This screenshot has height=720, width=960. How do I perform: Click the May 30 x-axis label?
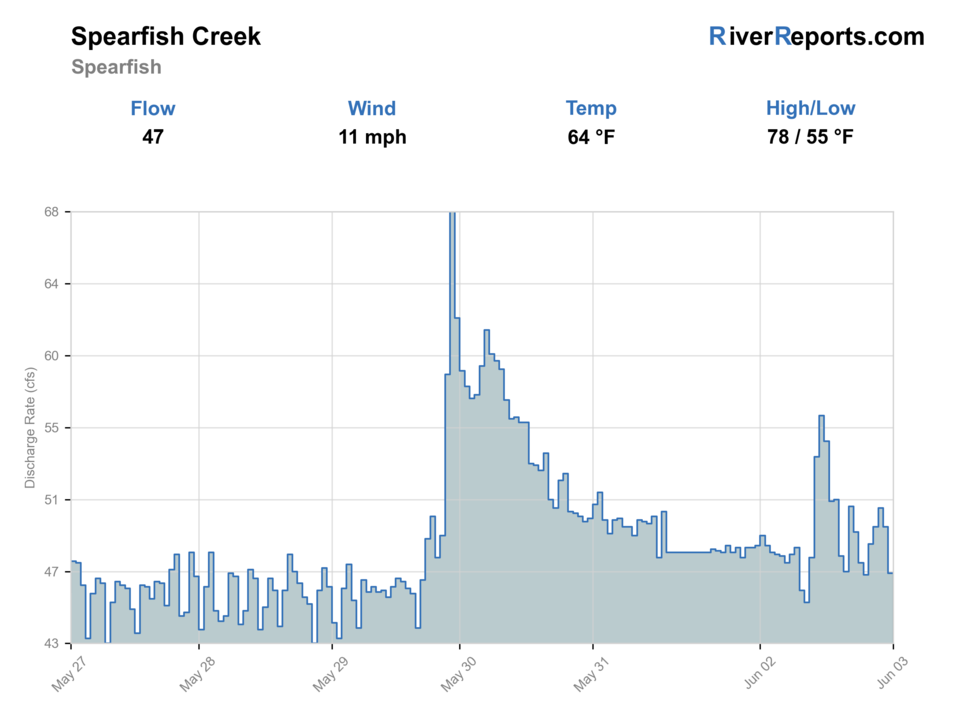457,674
